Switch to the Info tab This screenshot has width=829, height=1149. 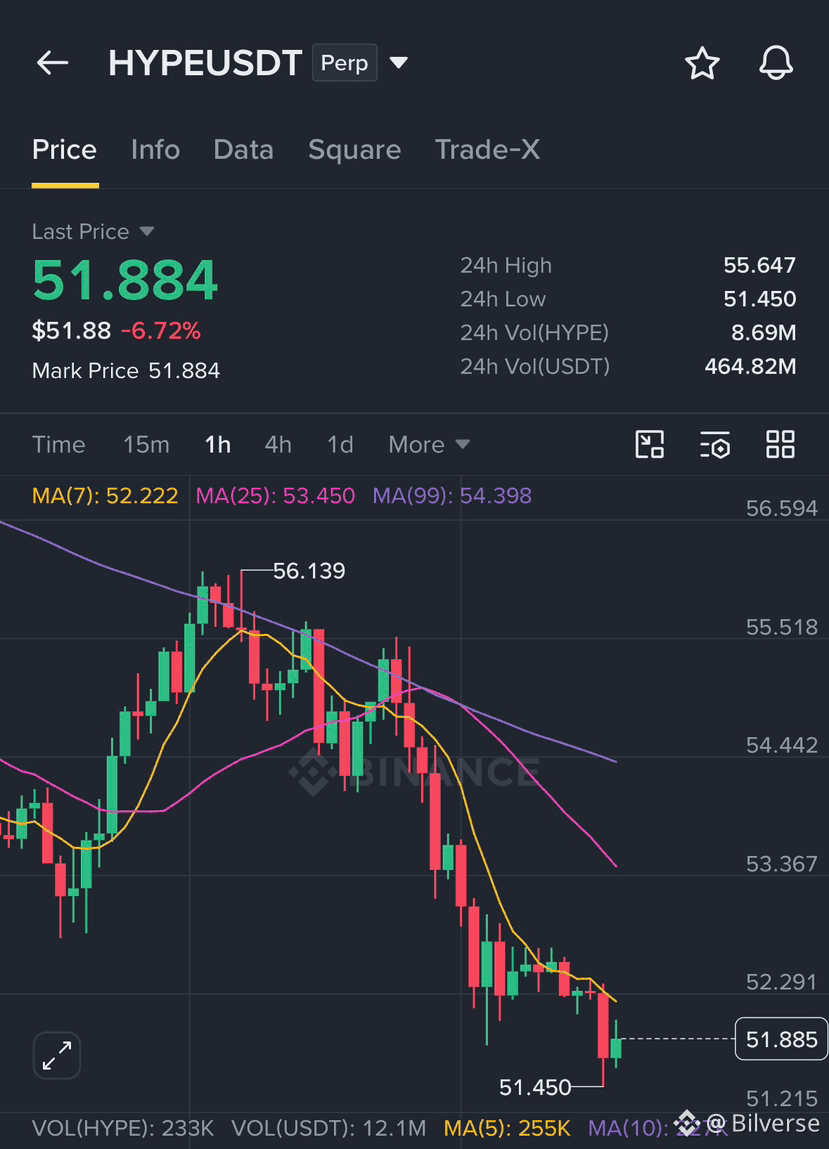tap(155, 149)
